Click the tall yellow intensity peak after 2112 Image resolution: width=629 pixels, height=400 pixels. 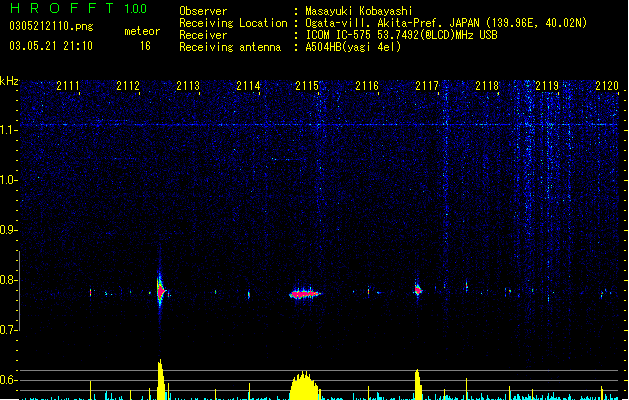tap(161, 379)
